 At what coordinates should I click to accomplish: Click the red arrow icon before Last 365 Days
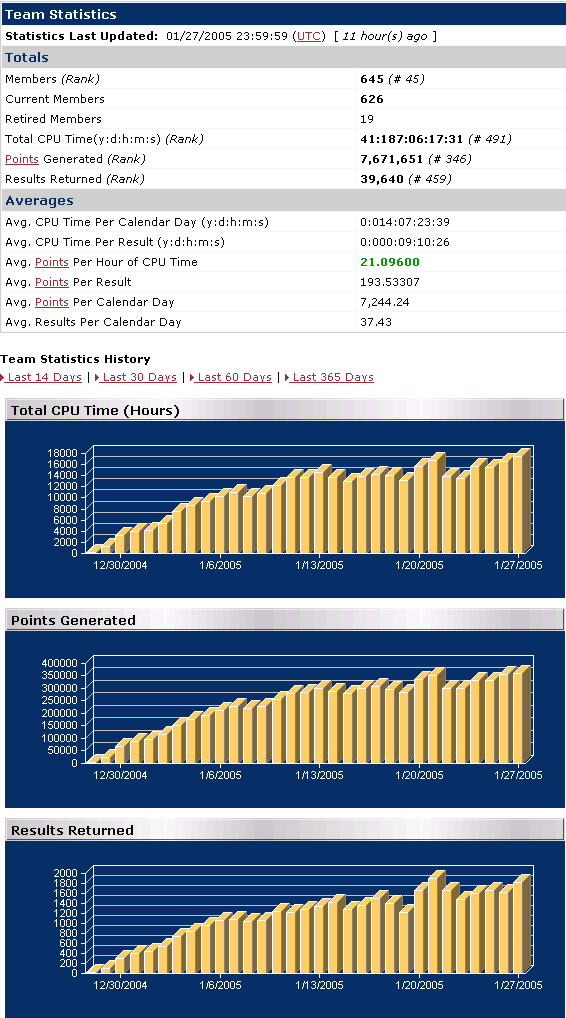287,377
